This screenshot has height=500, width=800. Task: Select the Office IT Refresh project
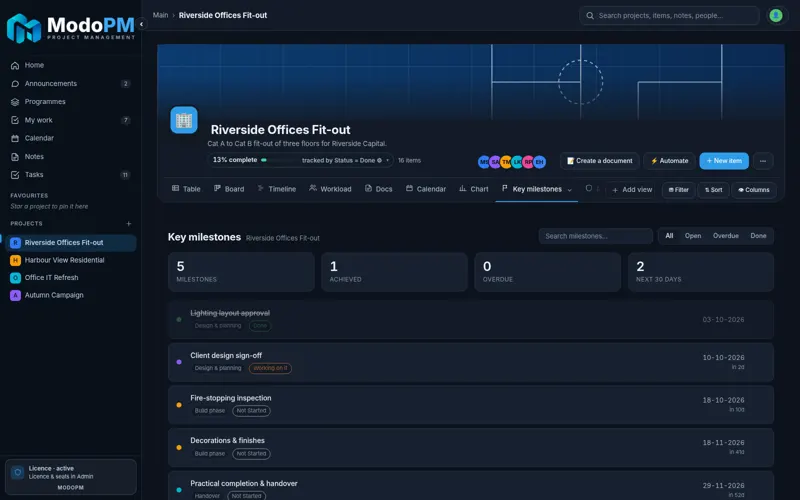point(71,278)
